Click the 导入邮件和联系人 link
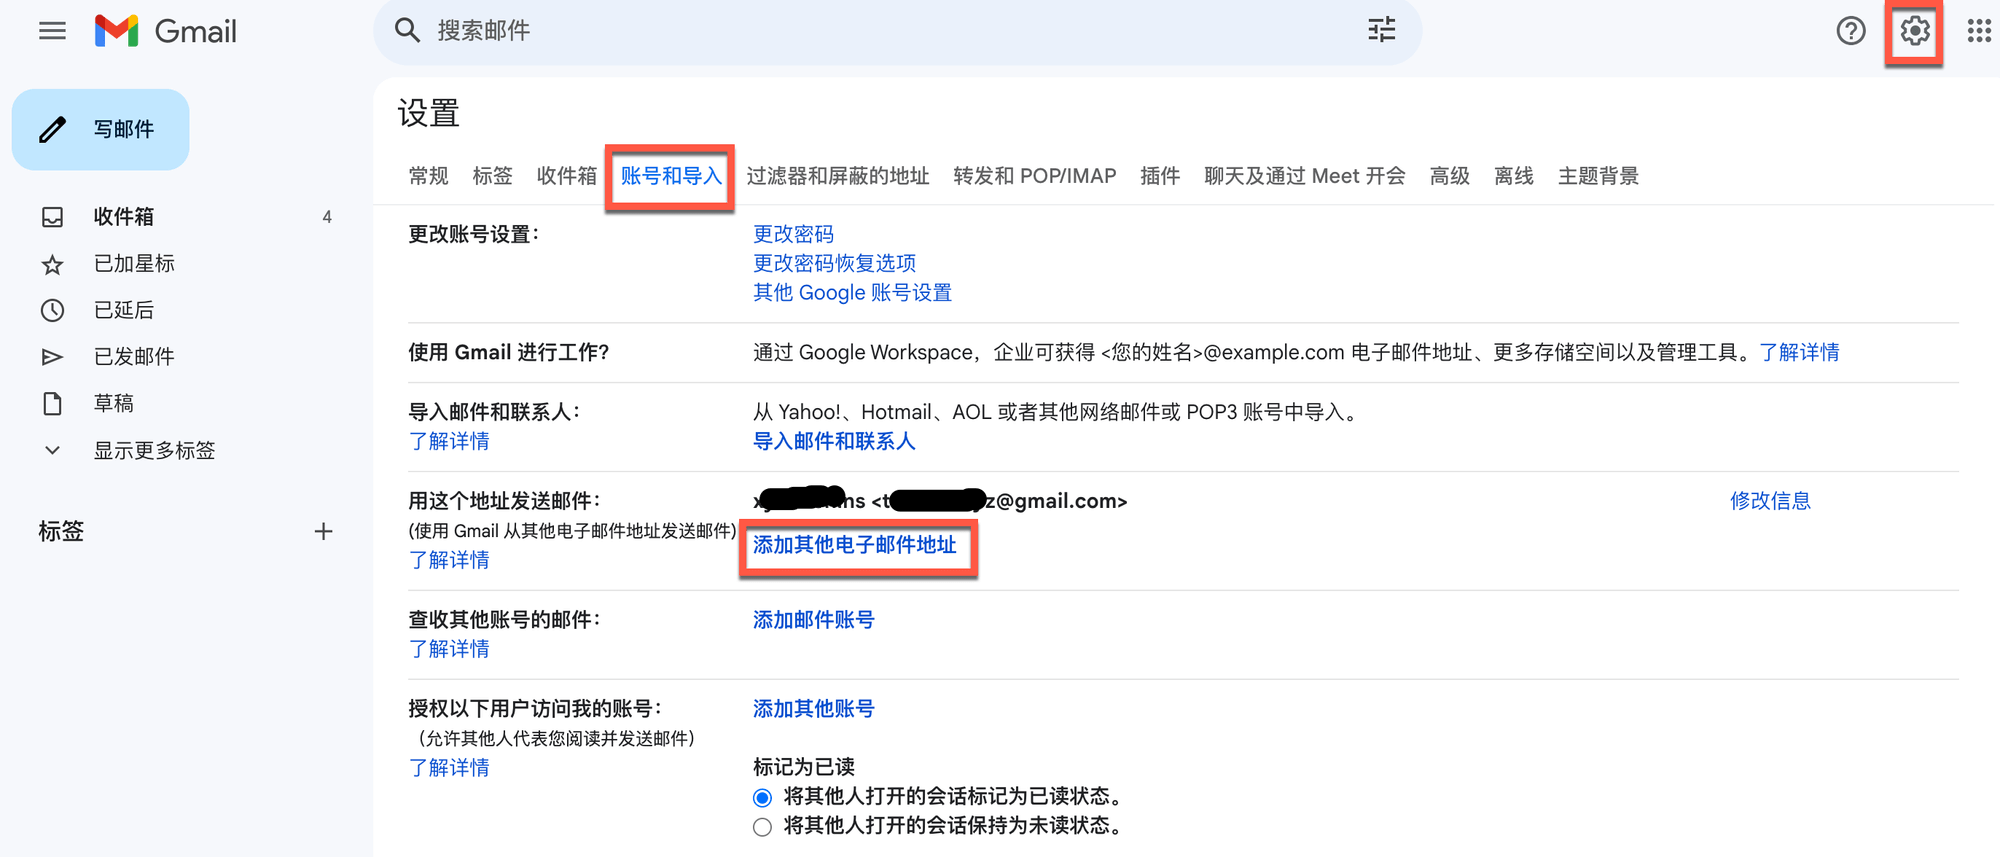Image resolution: width=2000 pixels, height=857 pixels. 834,441
